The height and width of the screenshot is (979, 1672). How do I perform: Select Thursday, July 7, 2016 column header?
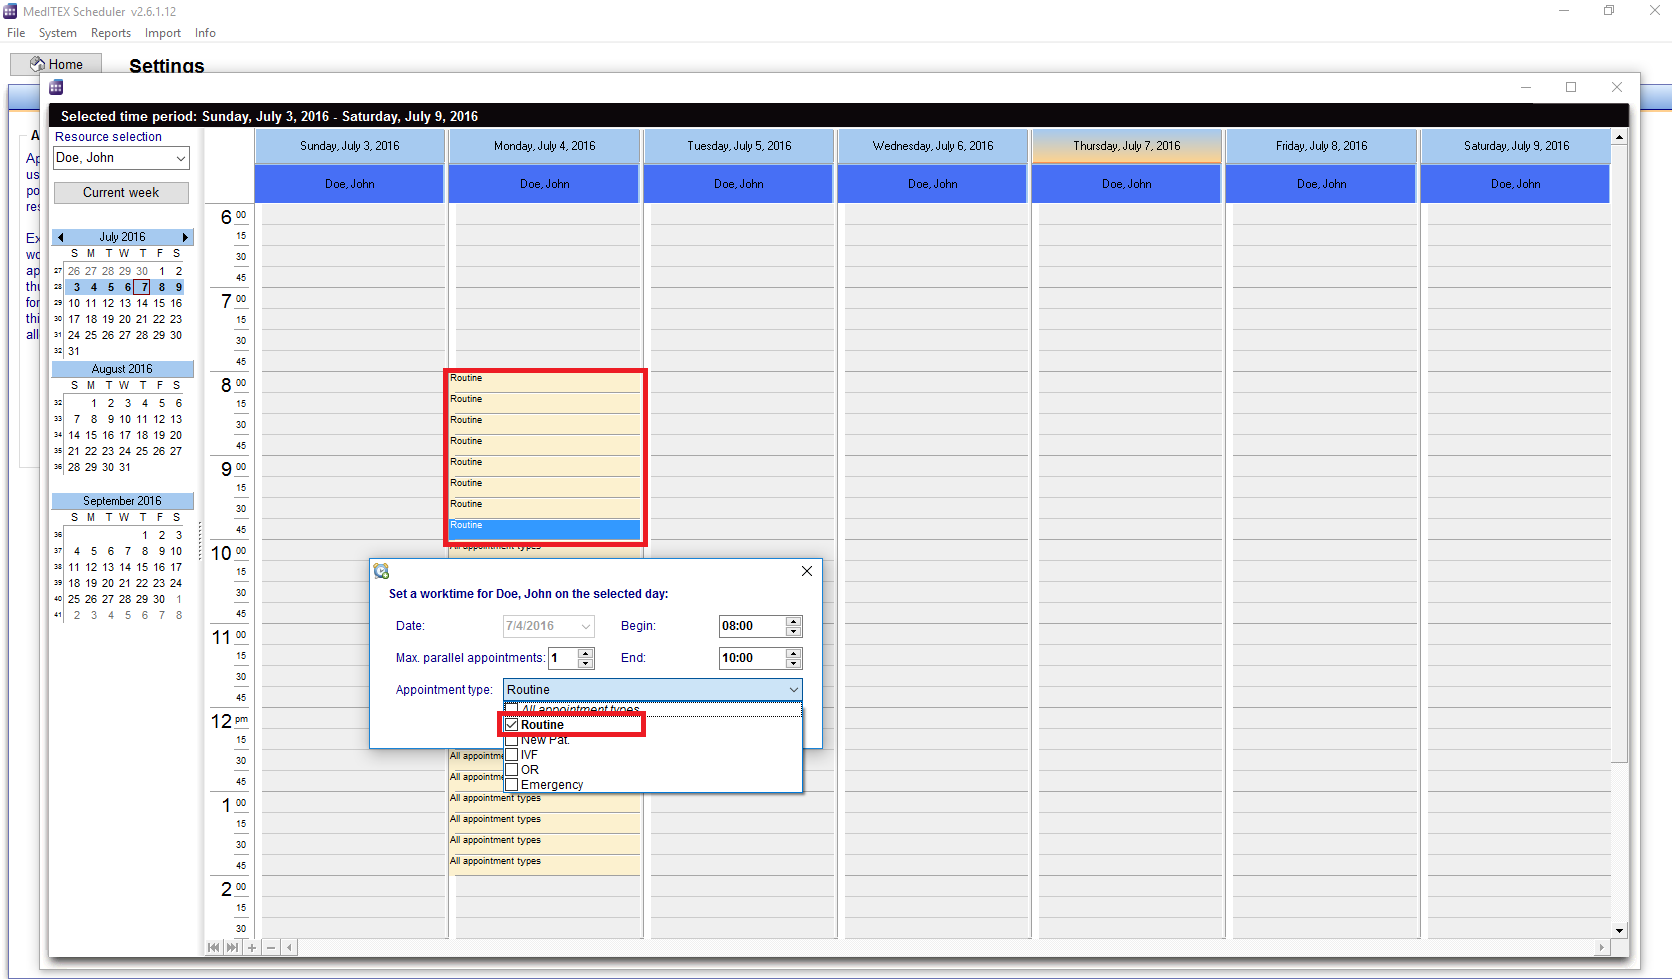click(x=1127, y=146)
